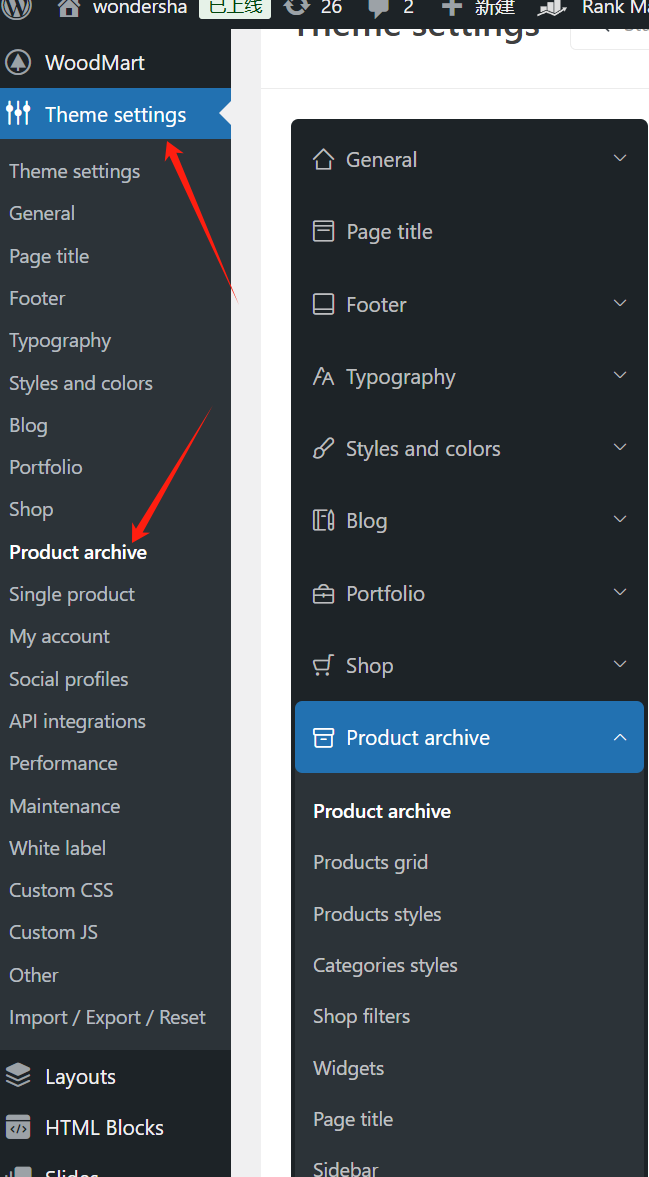Viewport: 649px width, 1177px height.
Task: Click the Portfolio briefcase icon
Action: coord(323,594)
